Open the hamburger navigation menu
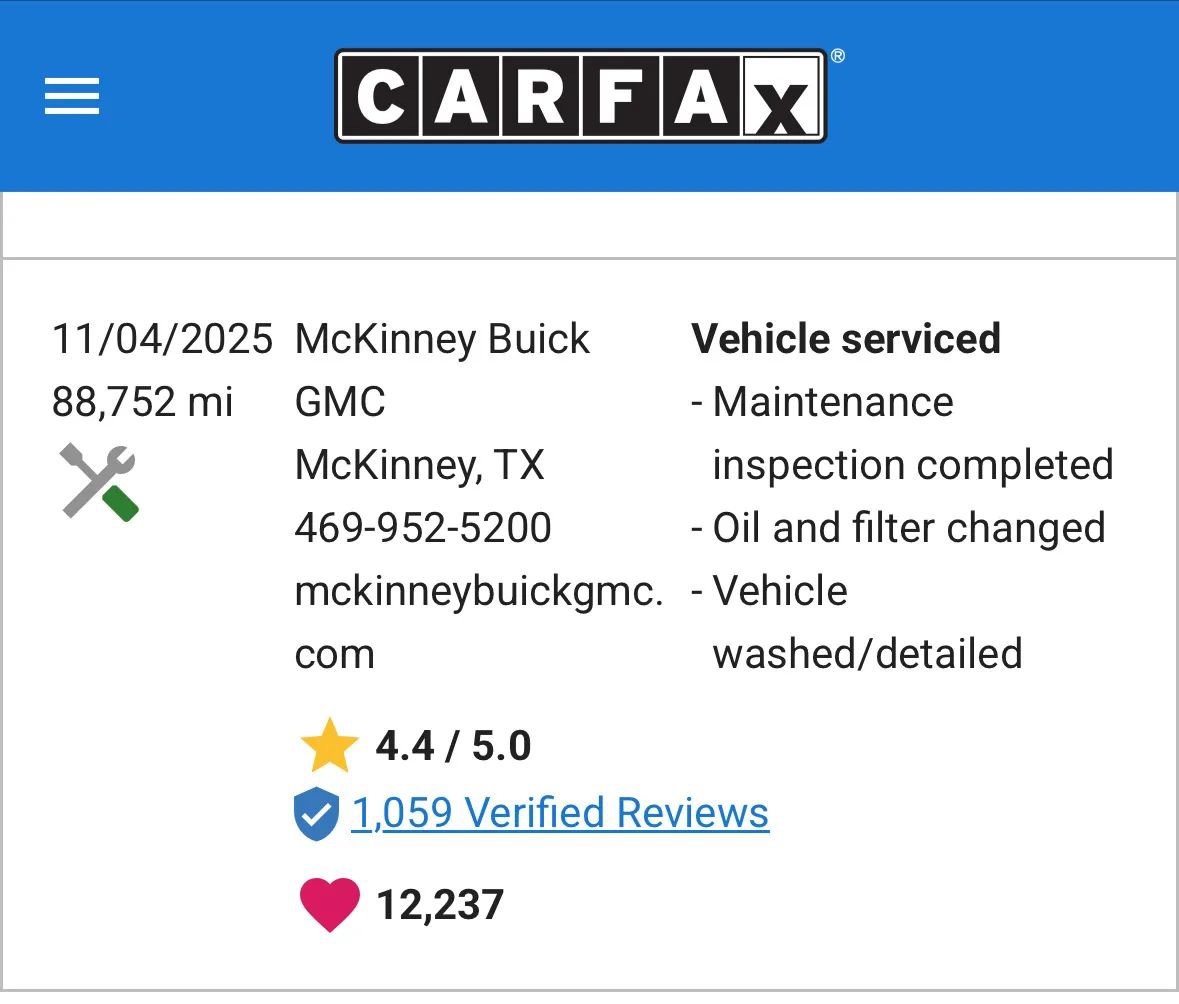The image size is (1179, 1004). pos(71,96)
